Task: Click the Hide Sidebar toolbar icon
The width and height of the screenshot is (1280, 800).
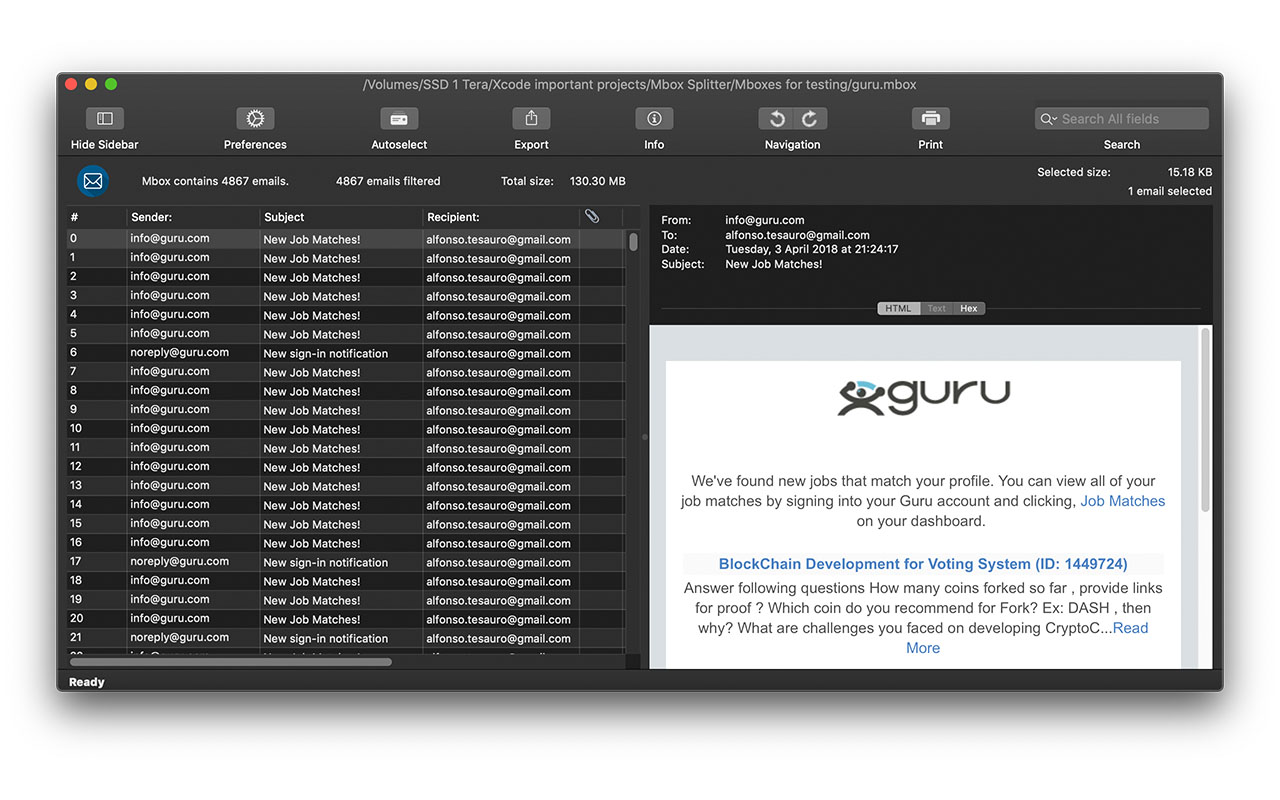Action: (x=105, y=118)
